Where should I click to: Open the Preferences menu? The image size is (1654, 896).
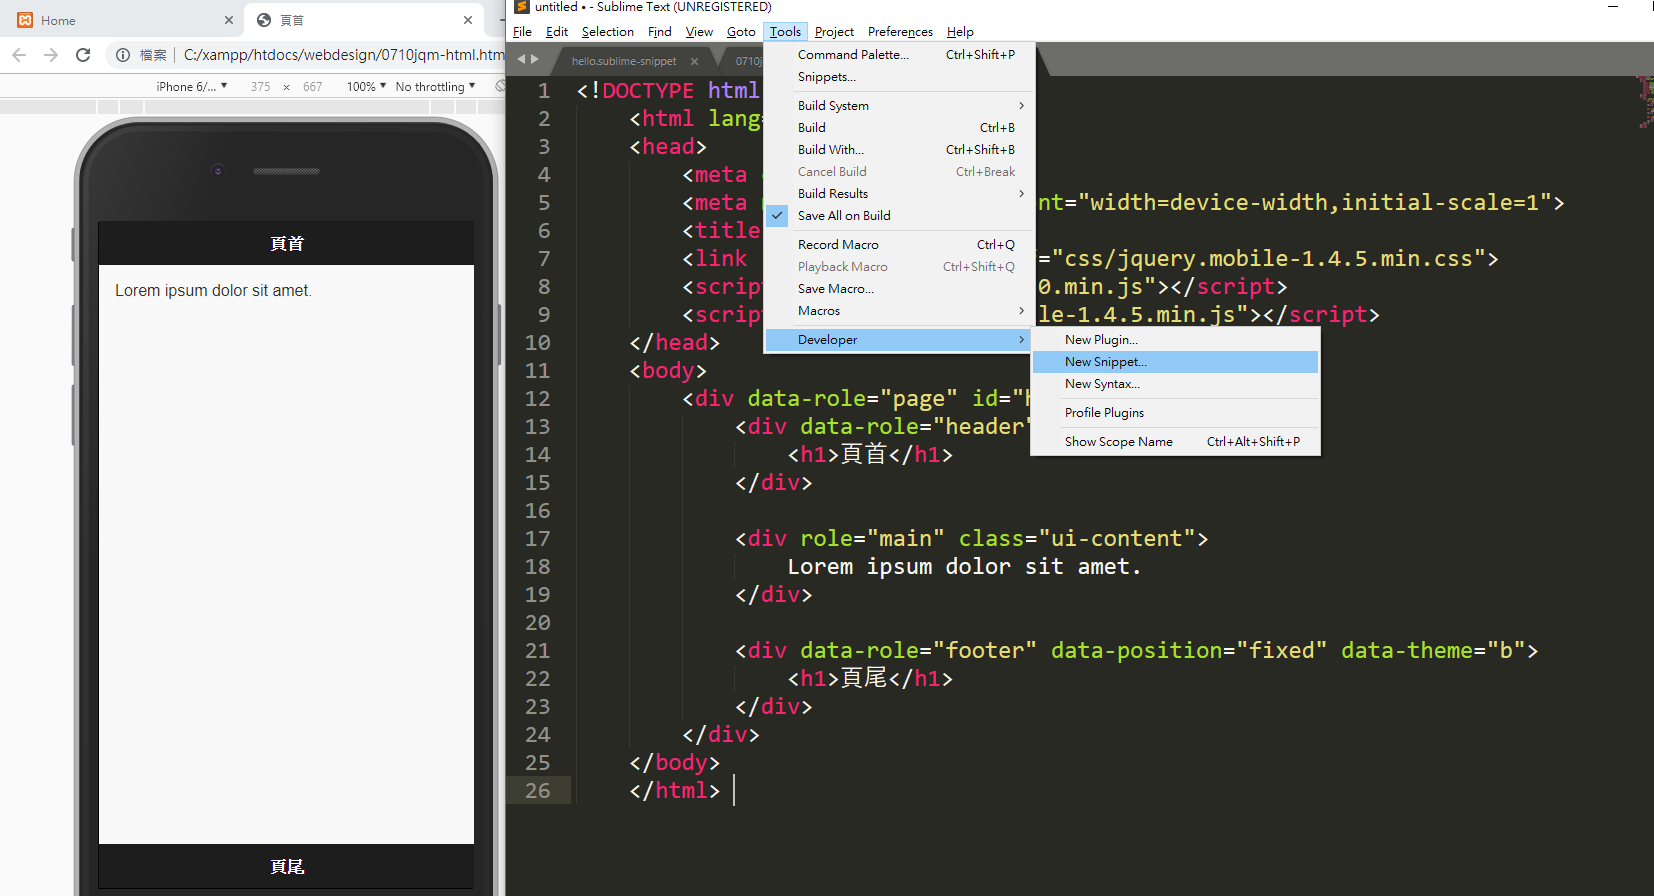pos(900,32)
